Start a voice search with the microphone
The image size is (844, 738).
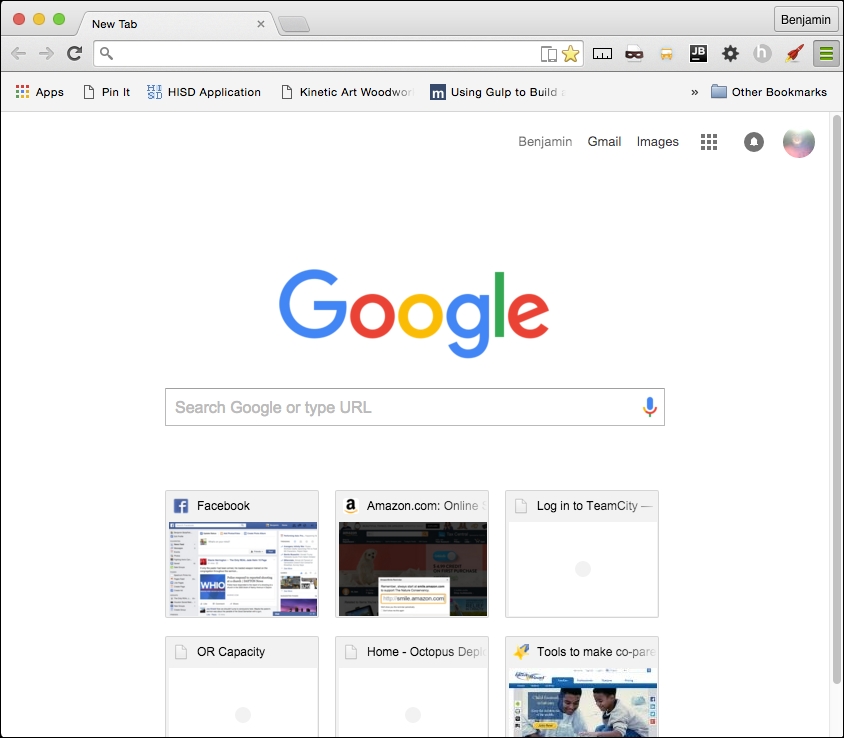(649, 407)
